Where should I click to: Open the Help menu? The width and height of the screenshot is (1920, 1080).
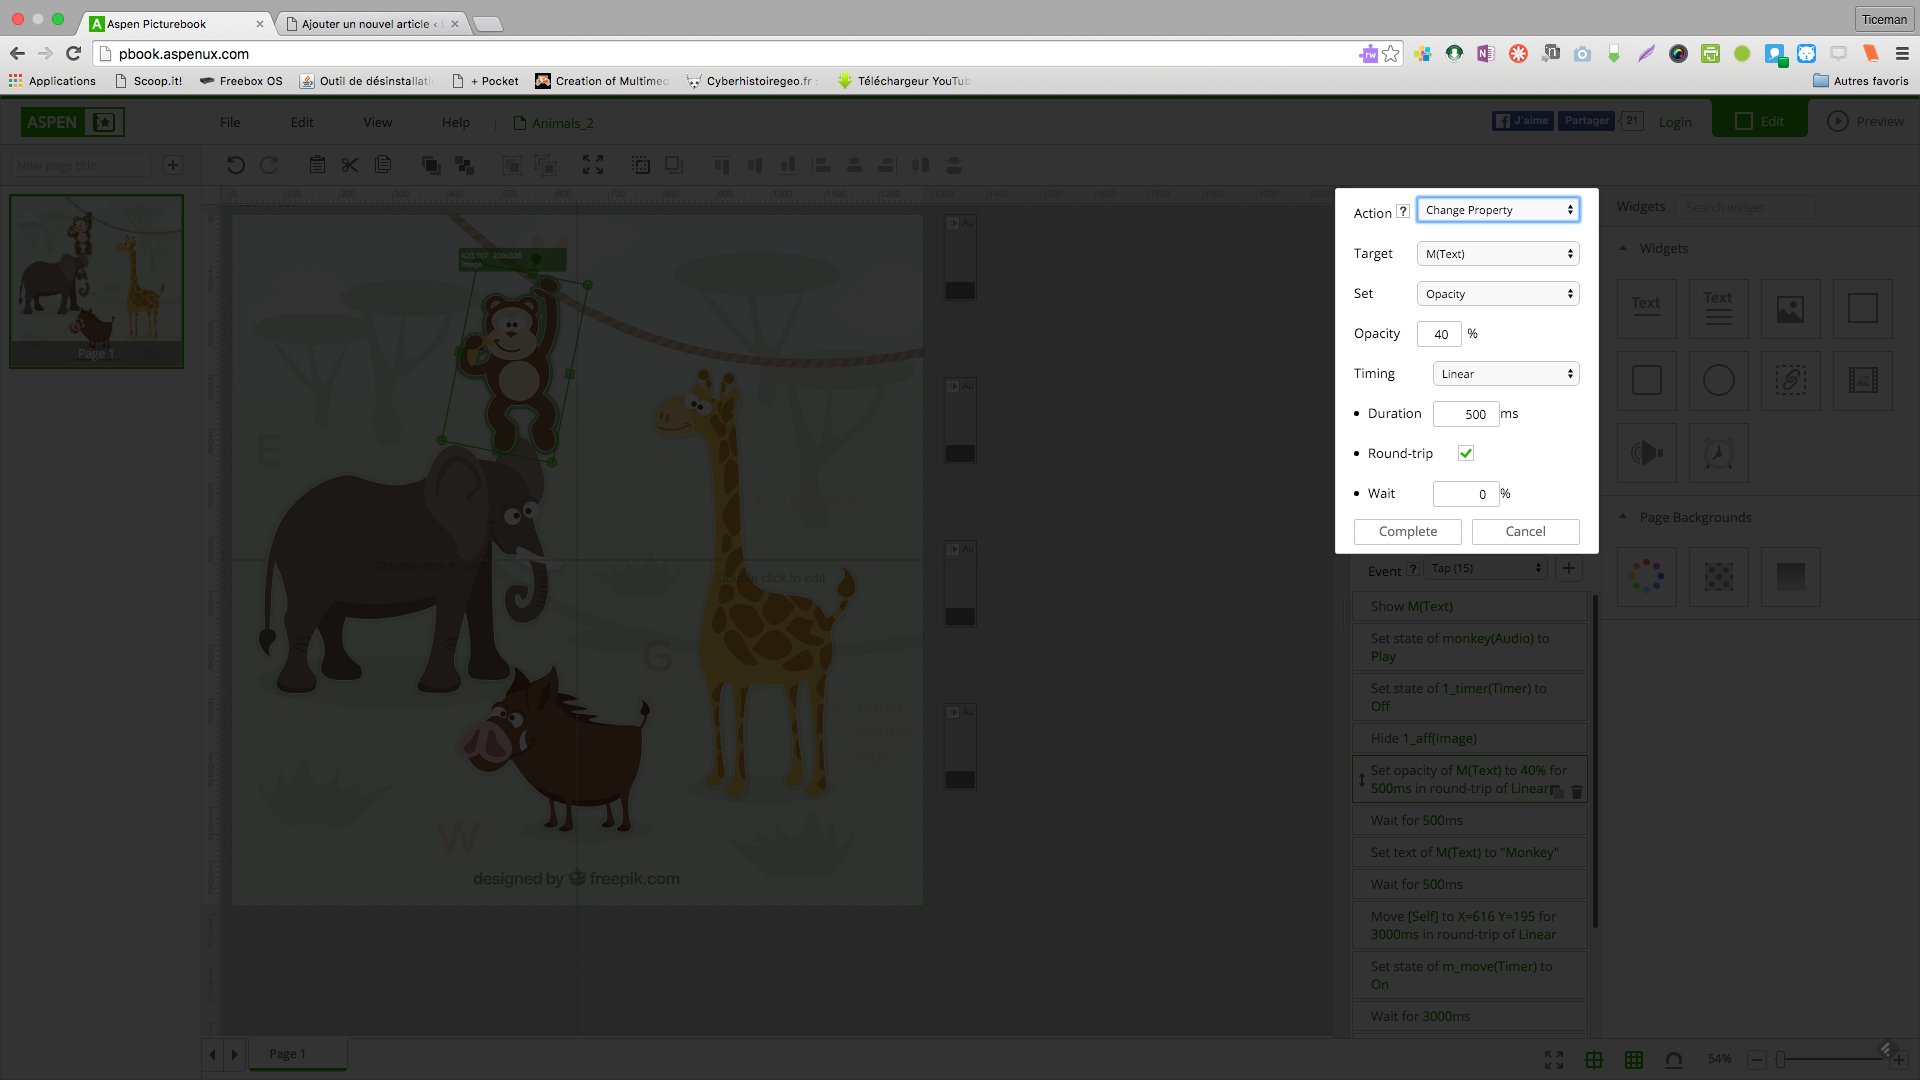pos(456,122)
